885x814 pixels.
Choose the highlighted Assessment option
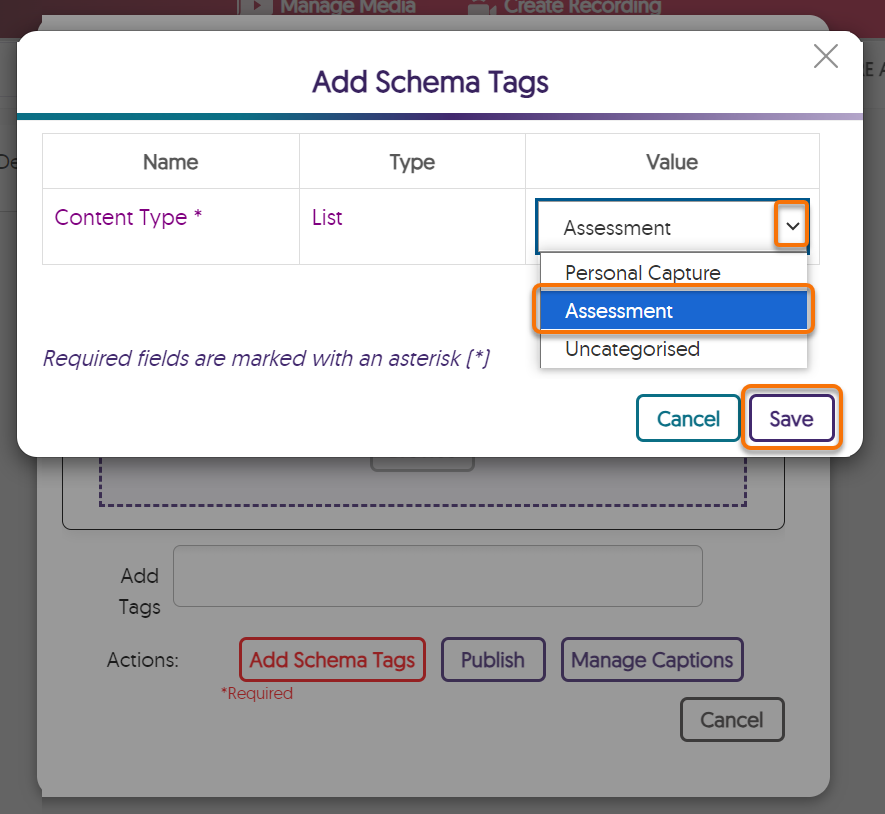673,311
